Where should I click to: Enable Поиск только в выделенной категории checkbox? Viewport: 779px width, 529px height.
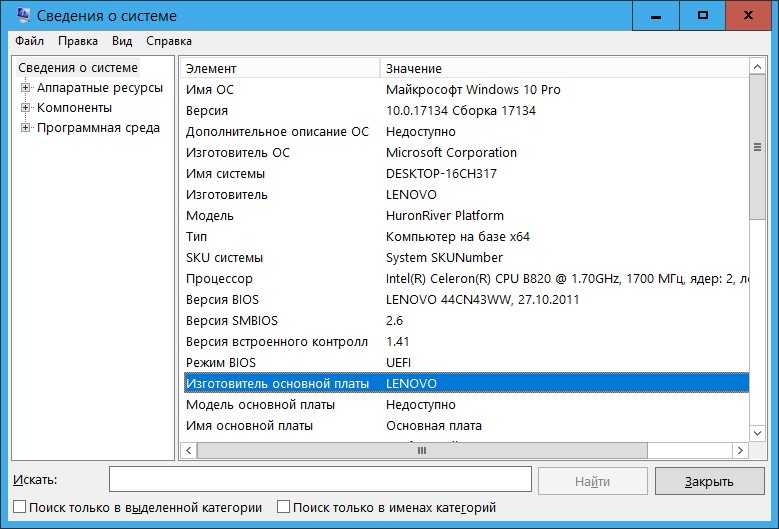(x=19, y=507)
